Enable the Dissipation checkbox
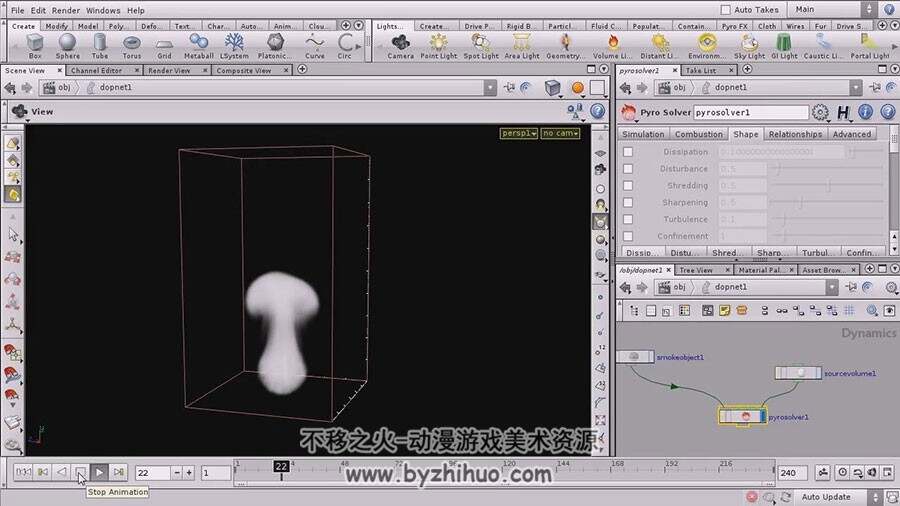 pyautogui.click(x=628, y=152)
